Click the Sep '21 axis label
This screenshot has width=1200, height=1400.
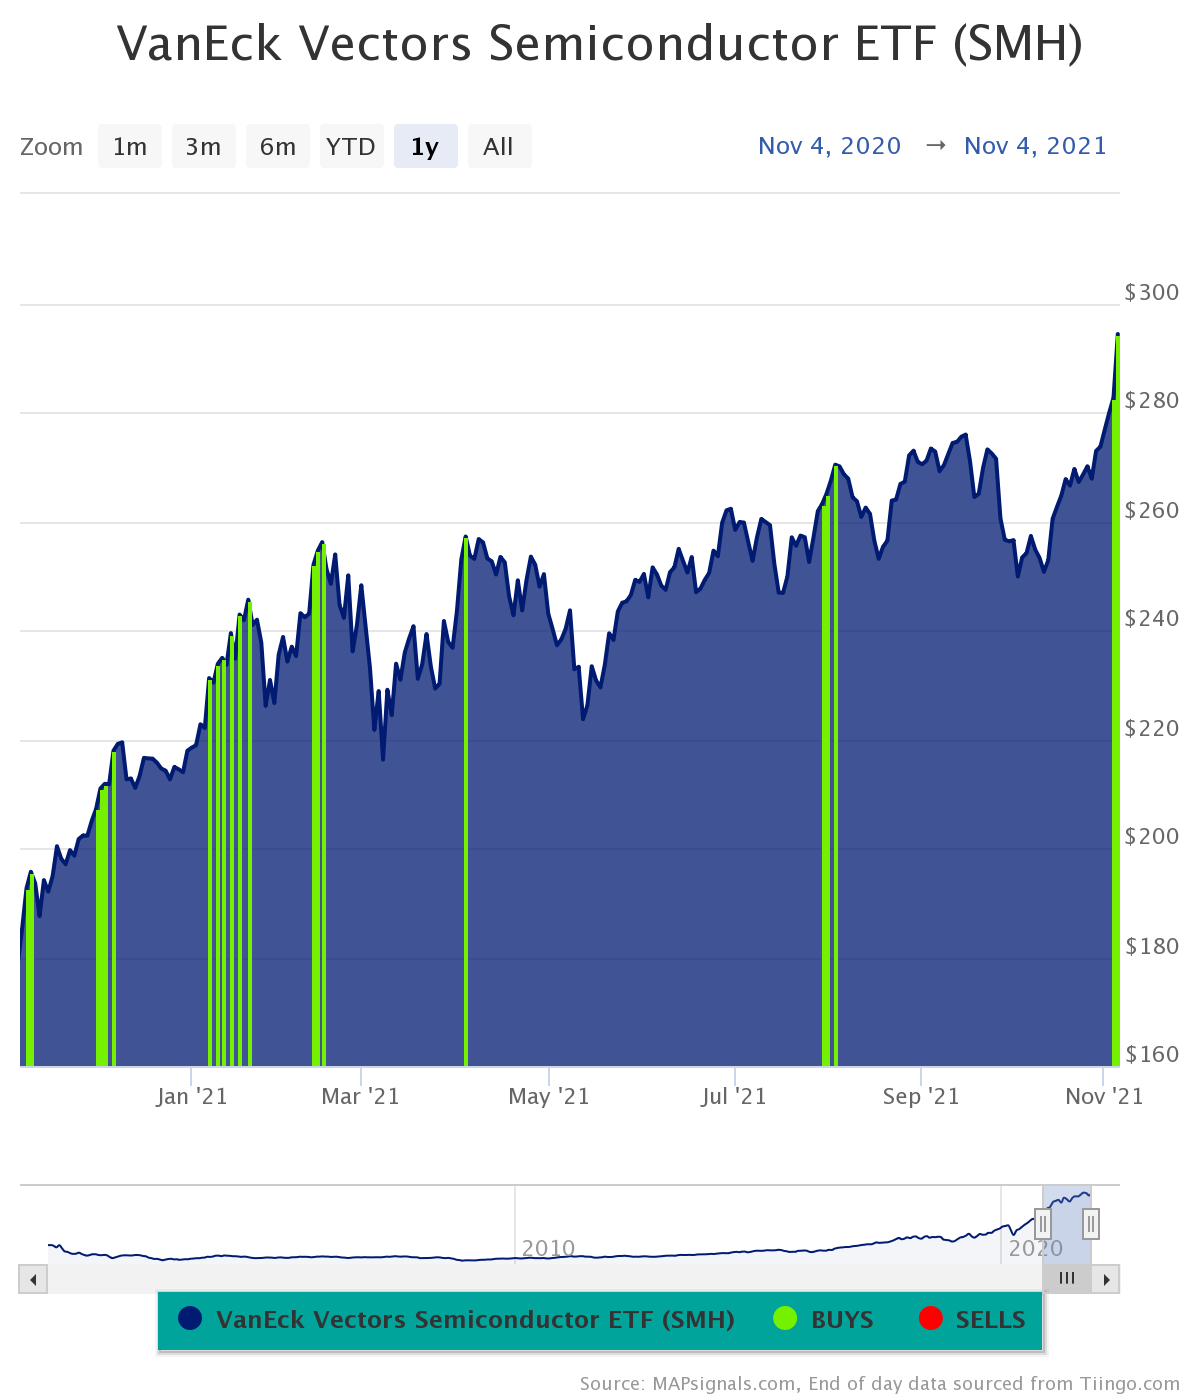[921, 1097]
